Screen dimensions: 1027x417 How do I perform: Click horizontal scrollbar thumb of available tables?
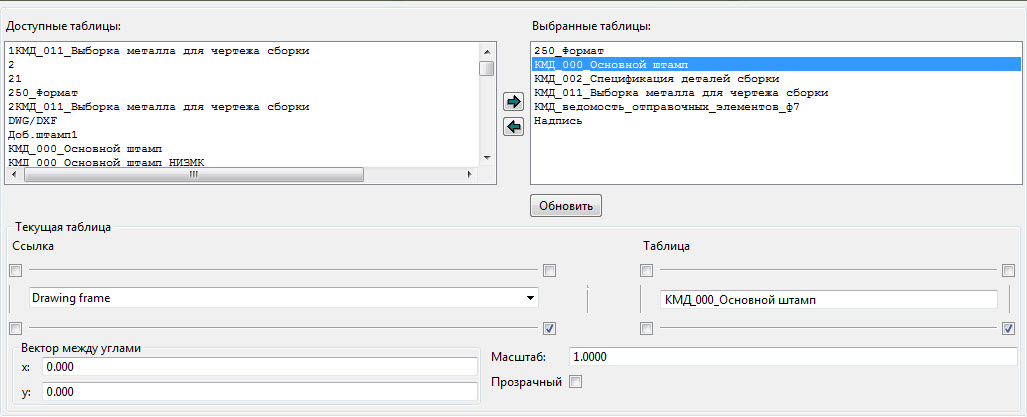(x=195, y=175)
